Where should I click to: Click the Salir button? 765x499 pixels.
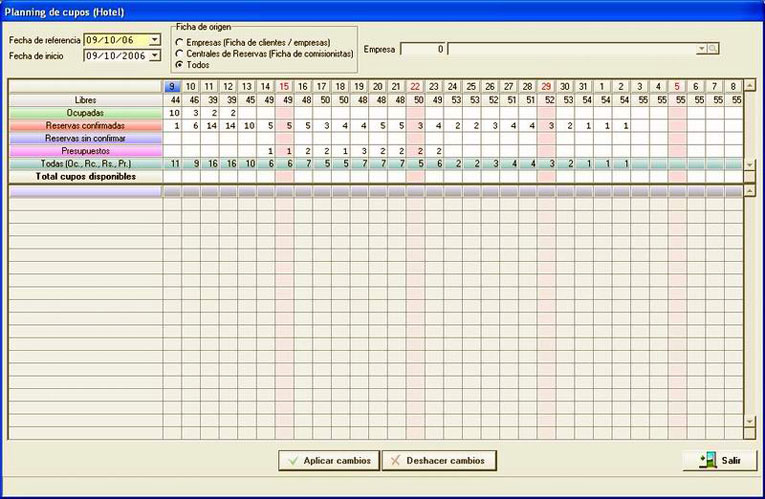(720, 460)
